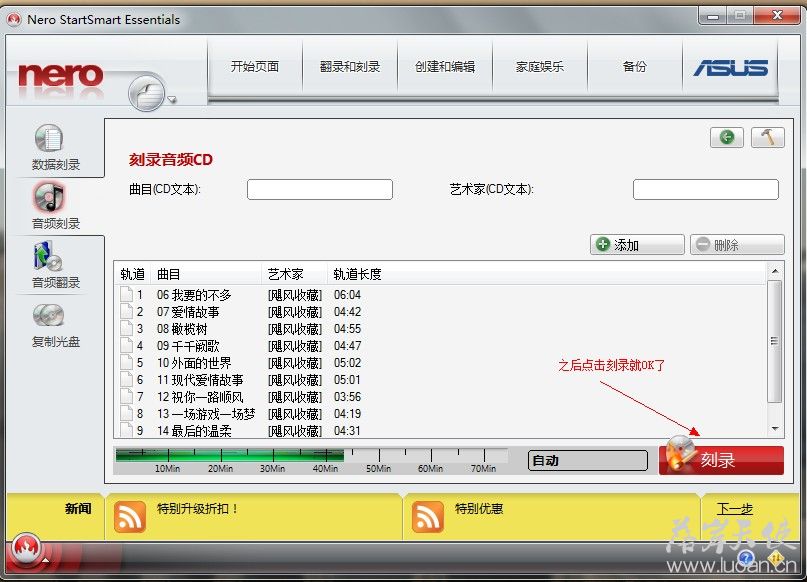Viewport: 807px width, 582px height.
Task: Click the file icon of track 5
Action: tap(126, 362)
